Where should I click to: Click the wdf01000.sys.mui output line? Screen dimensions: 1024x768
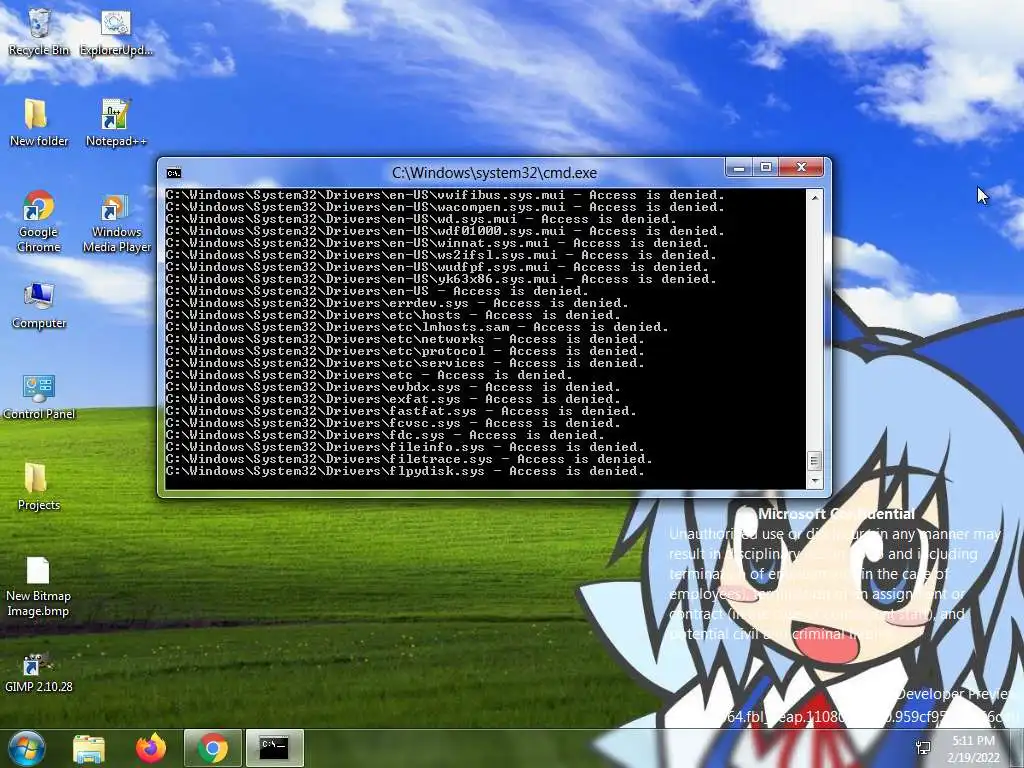(x=445, y=231)
